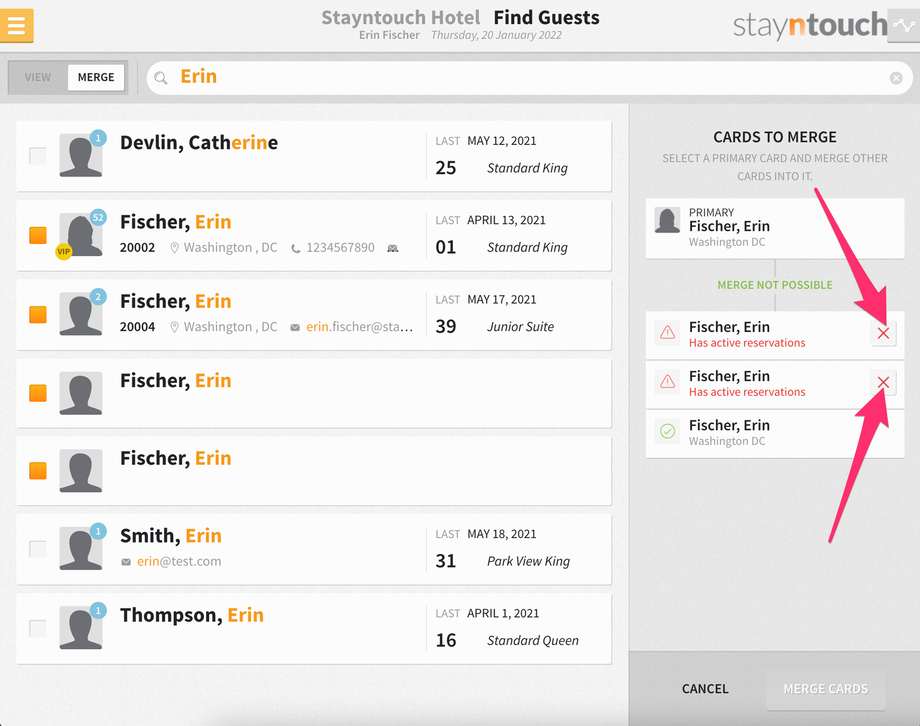The width and height of the screenshot is (920, 726).
Task: Click the avatar with the 52 stays badge
Action: (x=81, y=235)
